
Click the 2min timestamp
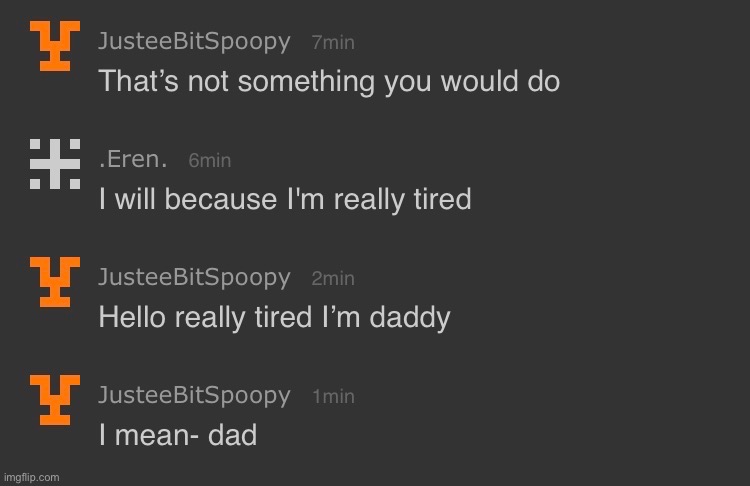tap(333, 279)
